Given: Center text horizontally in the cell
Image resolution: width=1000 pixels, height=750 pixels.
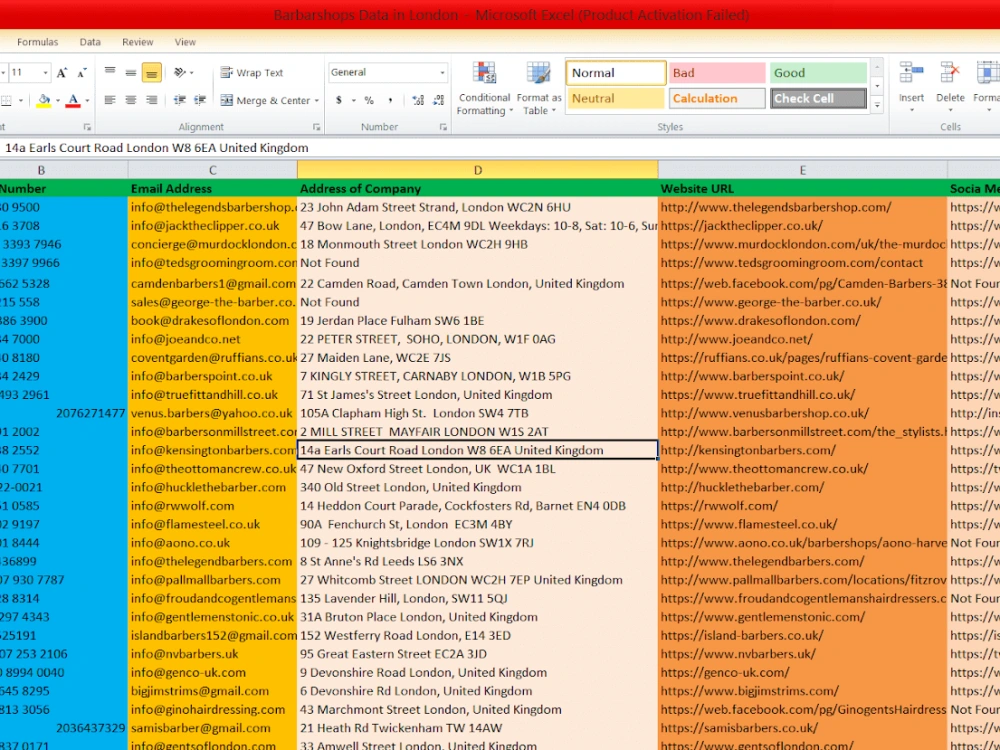Looking at the screenshot, I should tap(131, 100).
